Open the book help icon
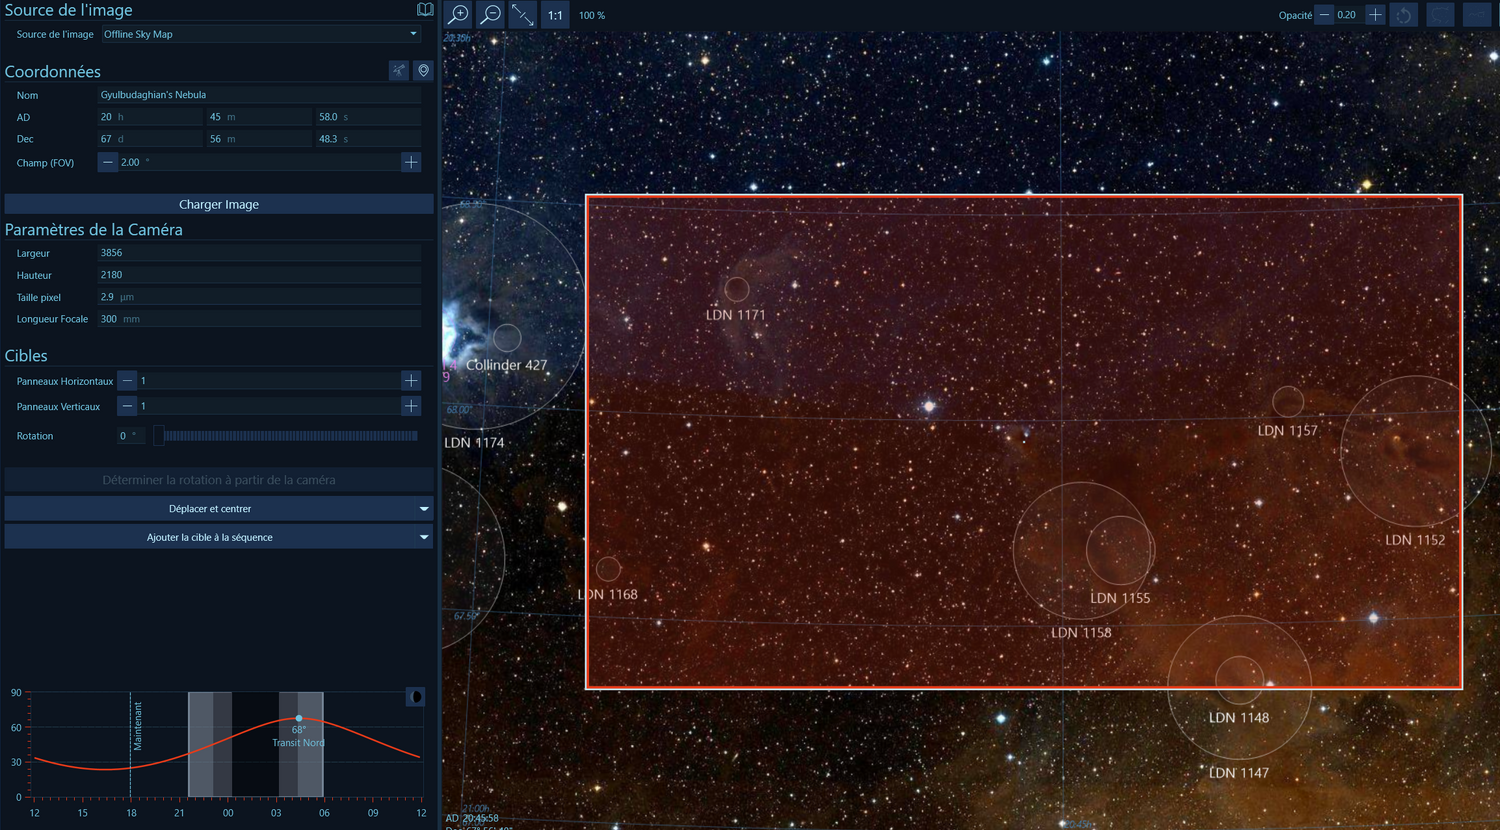The height and width of the screenshot is (830, 1500). (x=425, y=10)
